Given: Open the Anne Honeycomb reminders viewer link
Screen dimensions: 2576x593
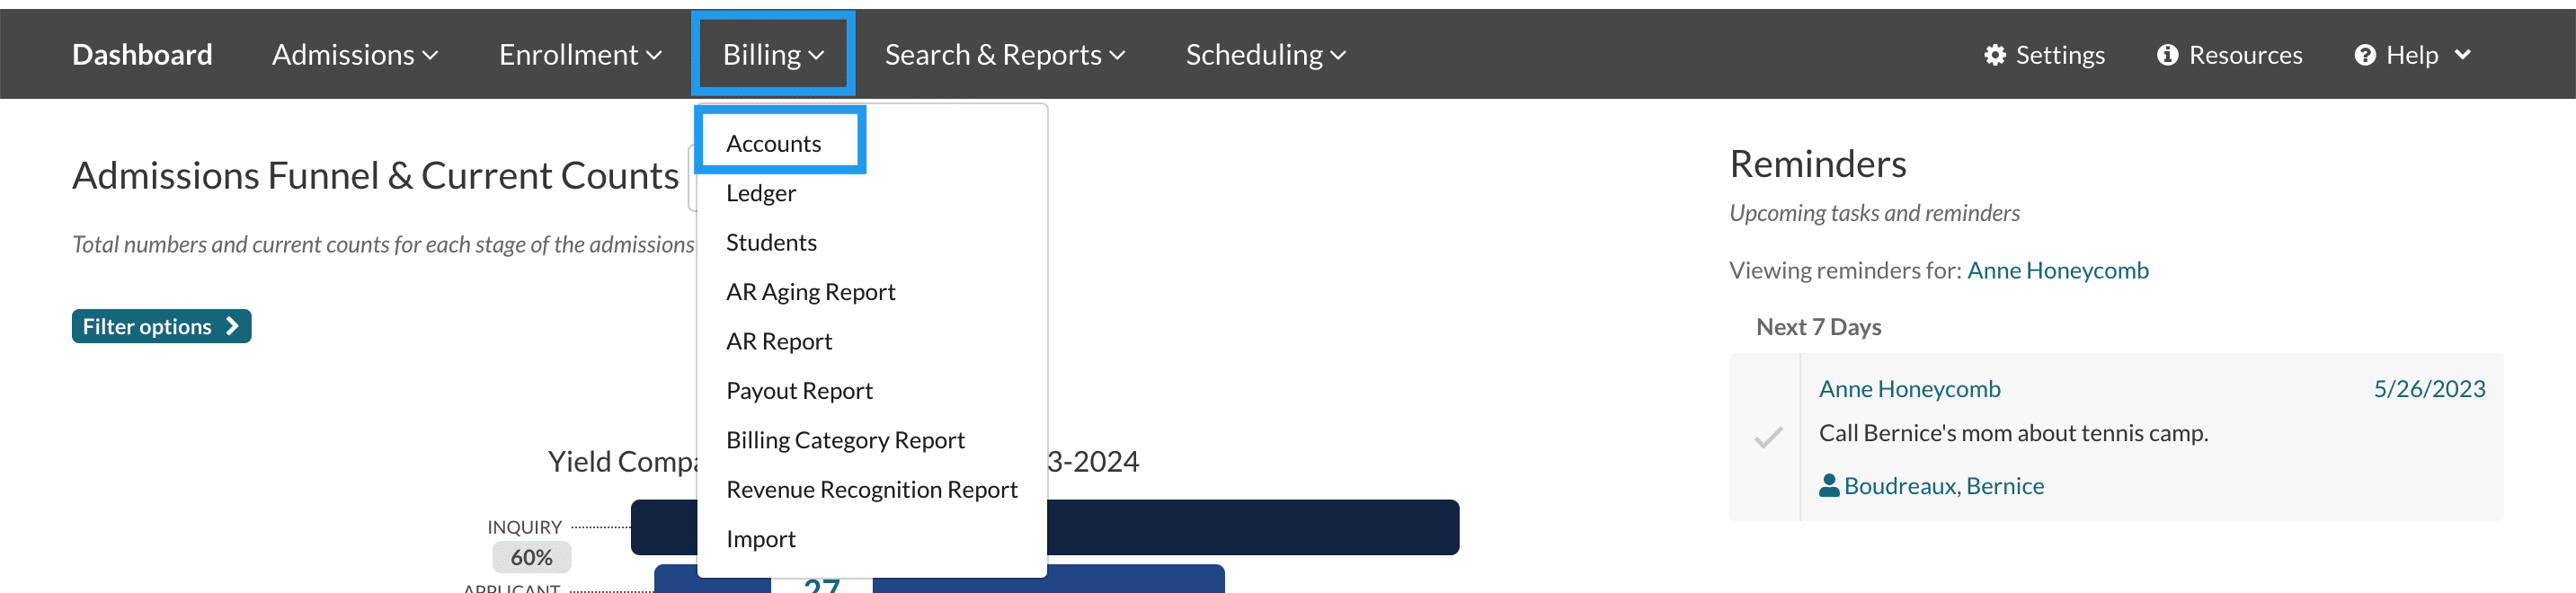Looking at the screenshot, I should click(x=2057, y=271).
